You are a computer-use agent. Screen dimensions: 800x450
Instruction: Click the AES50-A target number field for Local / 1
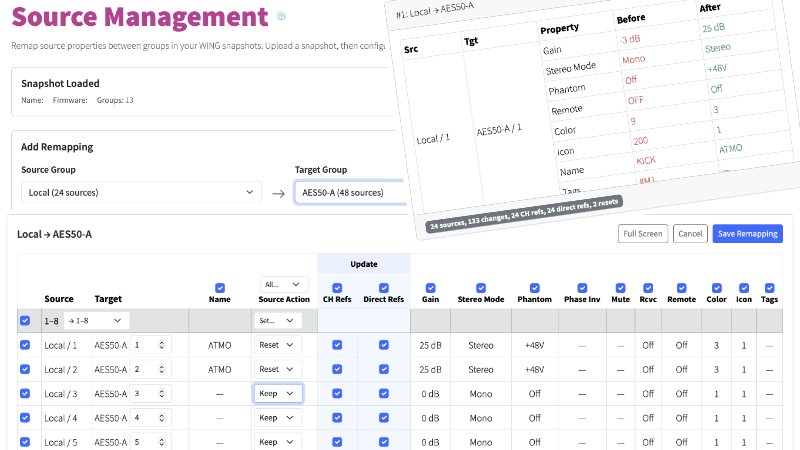click(x=151, y=345)
